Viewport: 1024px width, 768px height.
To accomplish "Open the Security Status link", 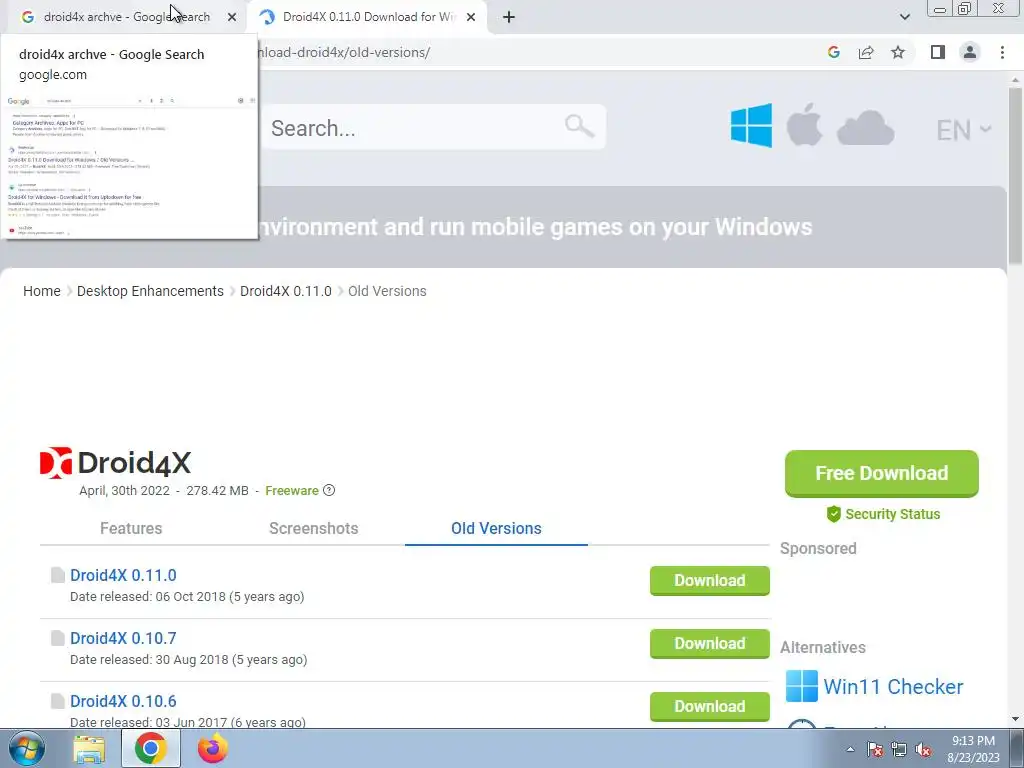I will coord(893,514).
